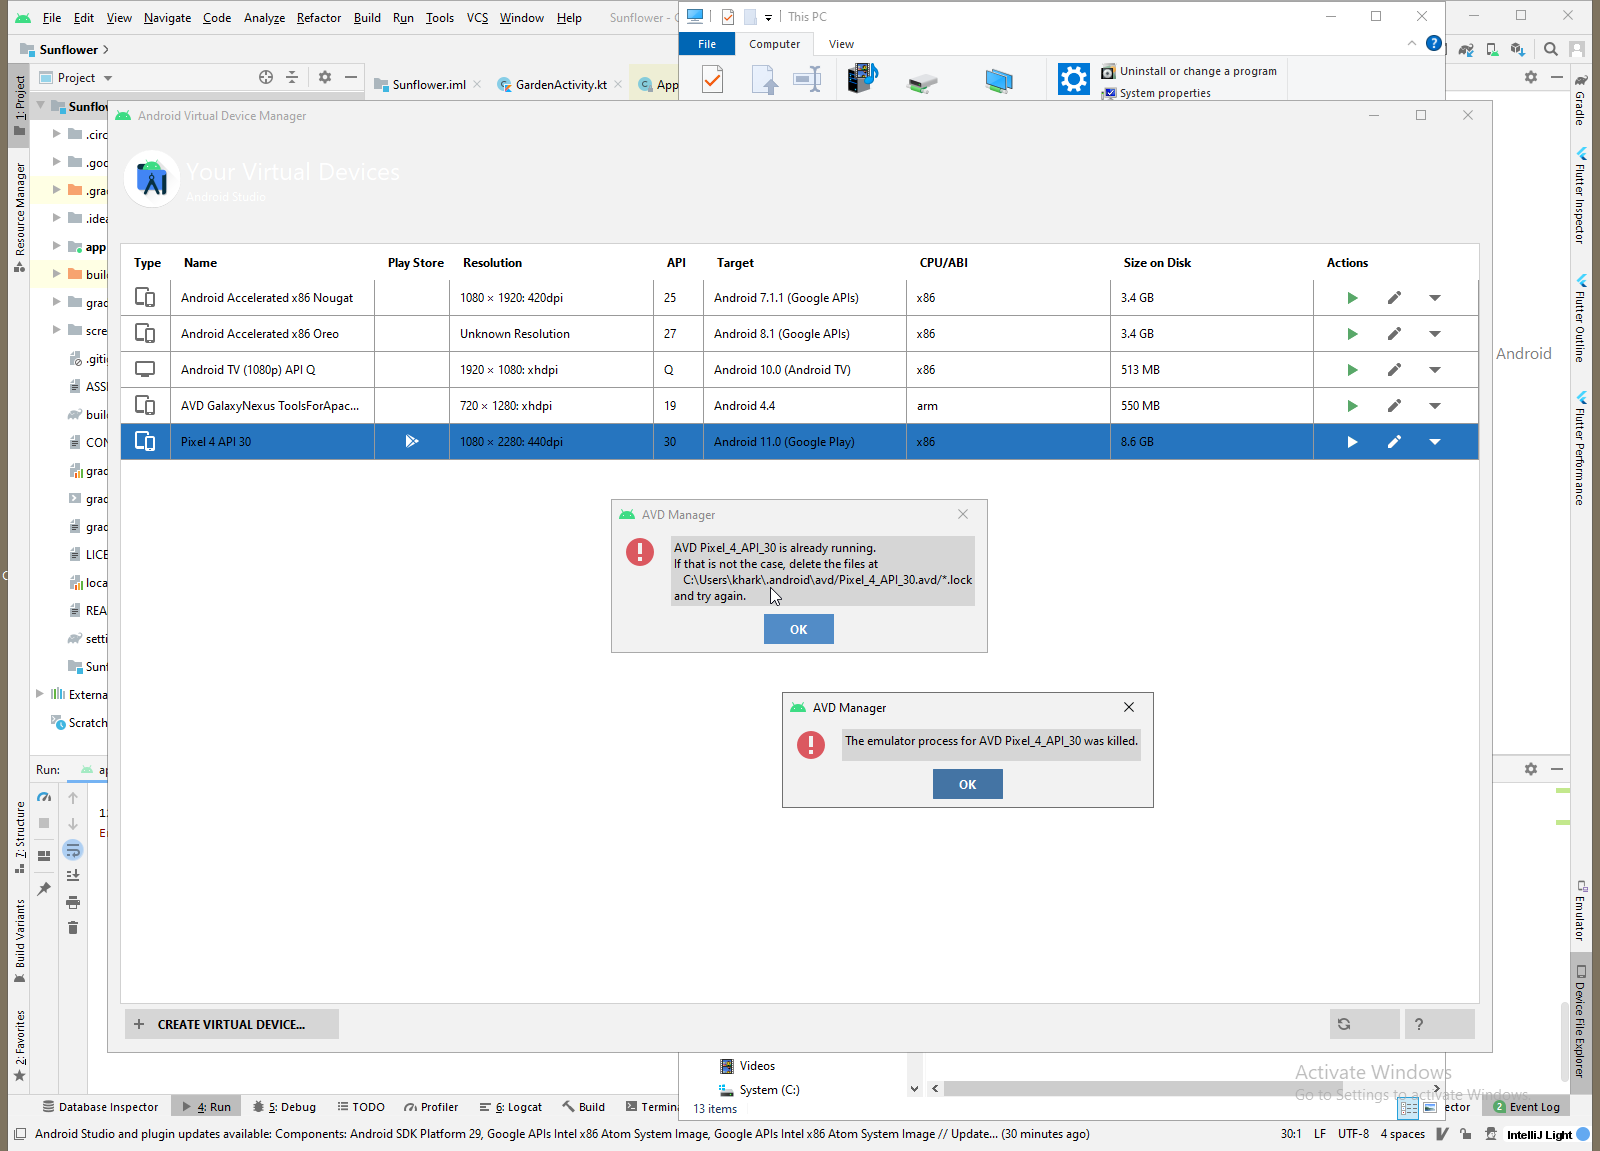This screenshot has width=1600, height=1151.
Task: Open Resource Manager side tab
Action: pyautogui.click(x=19, y=217)
